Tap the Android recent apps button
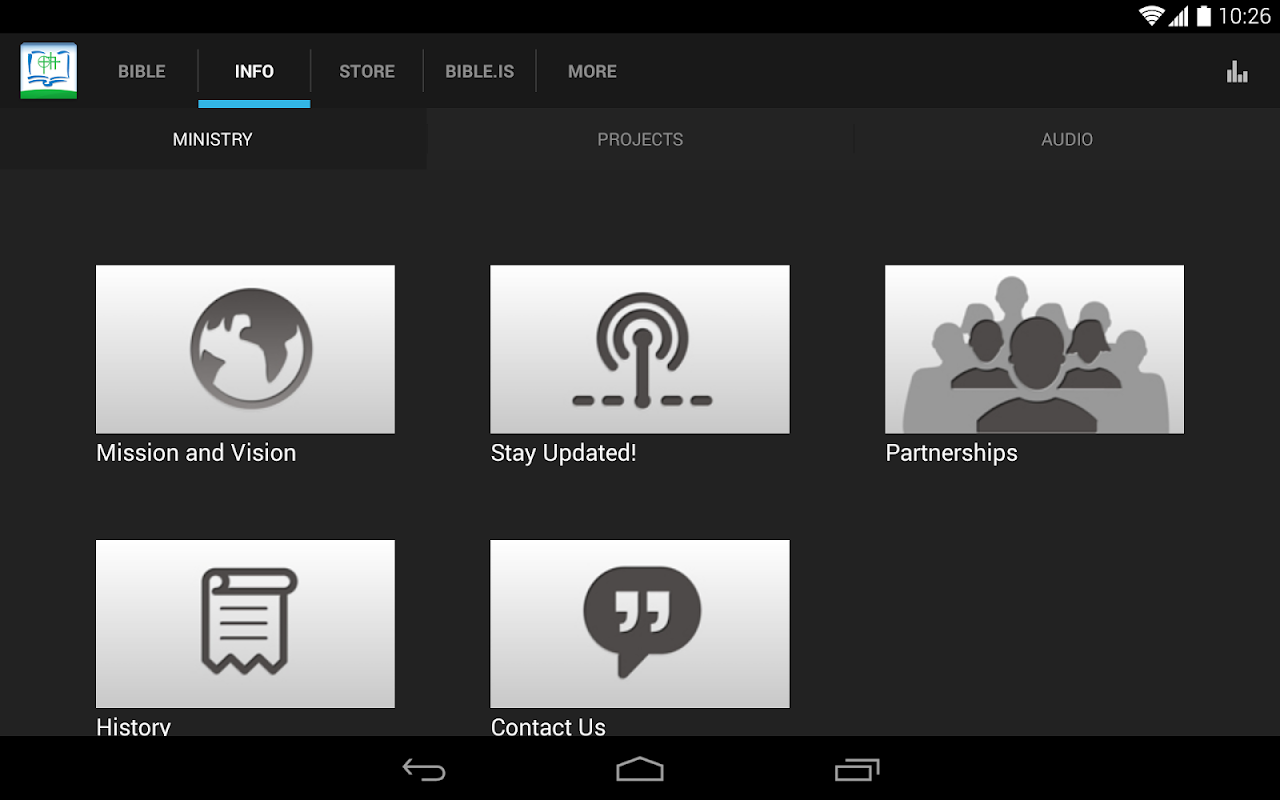1280x800 pixels. click(857, 769)
